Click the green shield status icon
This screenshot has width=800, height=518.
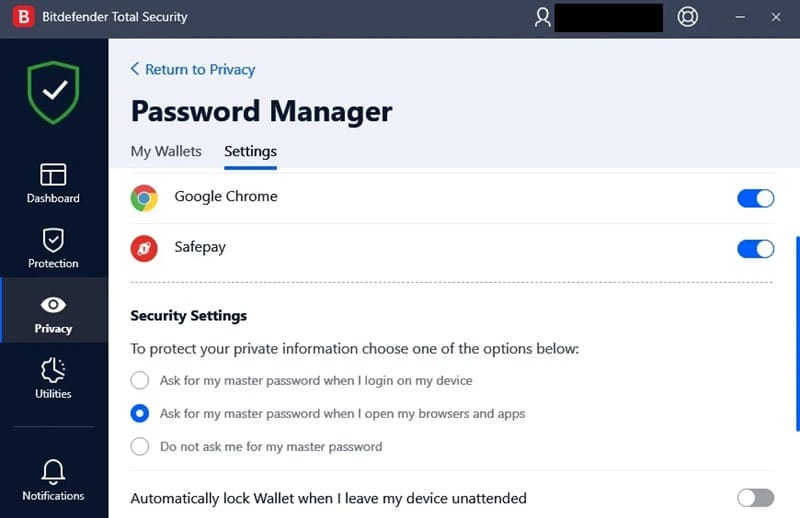pyautogui.click(x=53, y=93)
